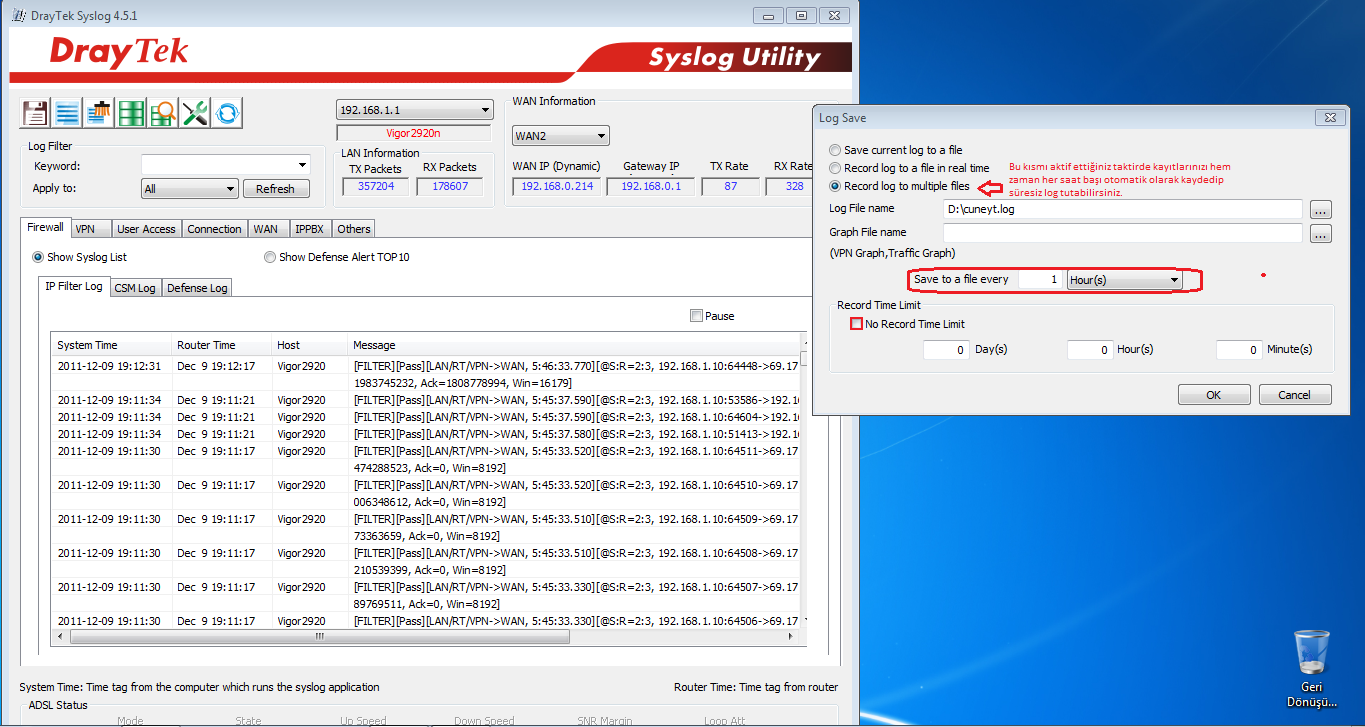Click the floppy disk save log icon

[x=35, y=113]
